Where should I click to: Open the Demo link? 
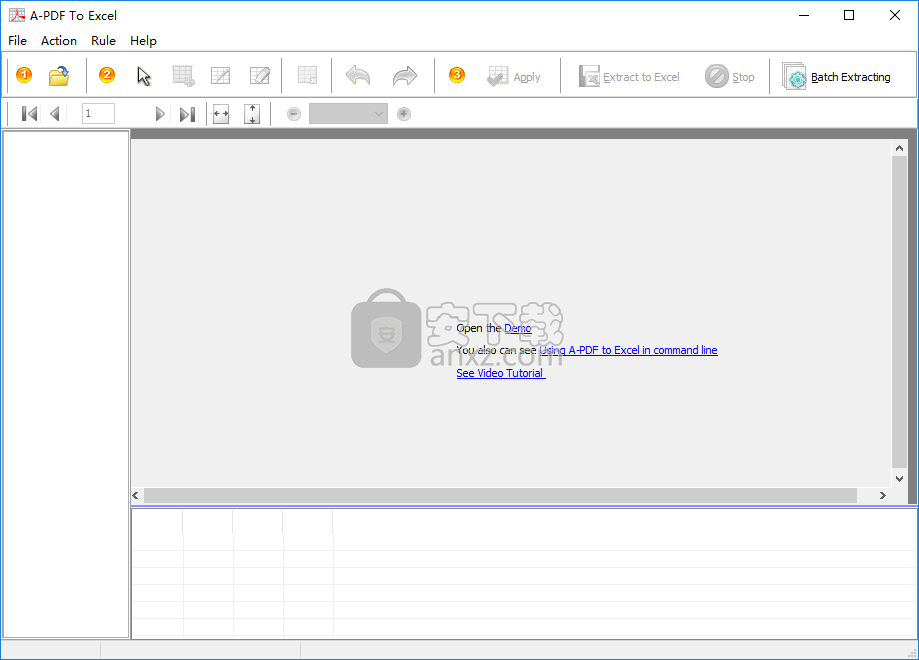click(x=518, y=328)
